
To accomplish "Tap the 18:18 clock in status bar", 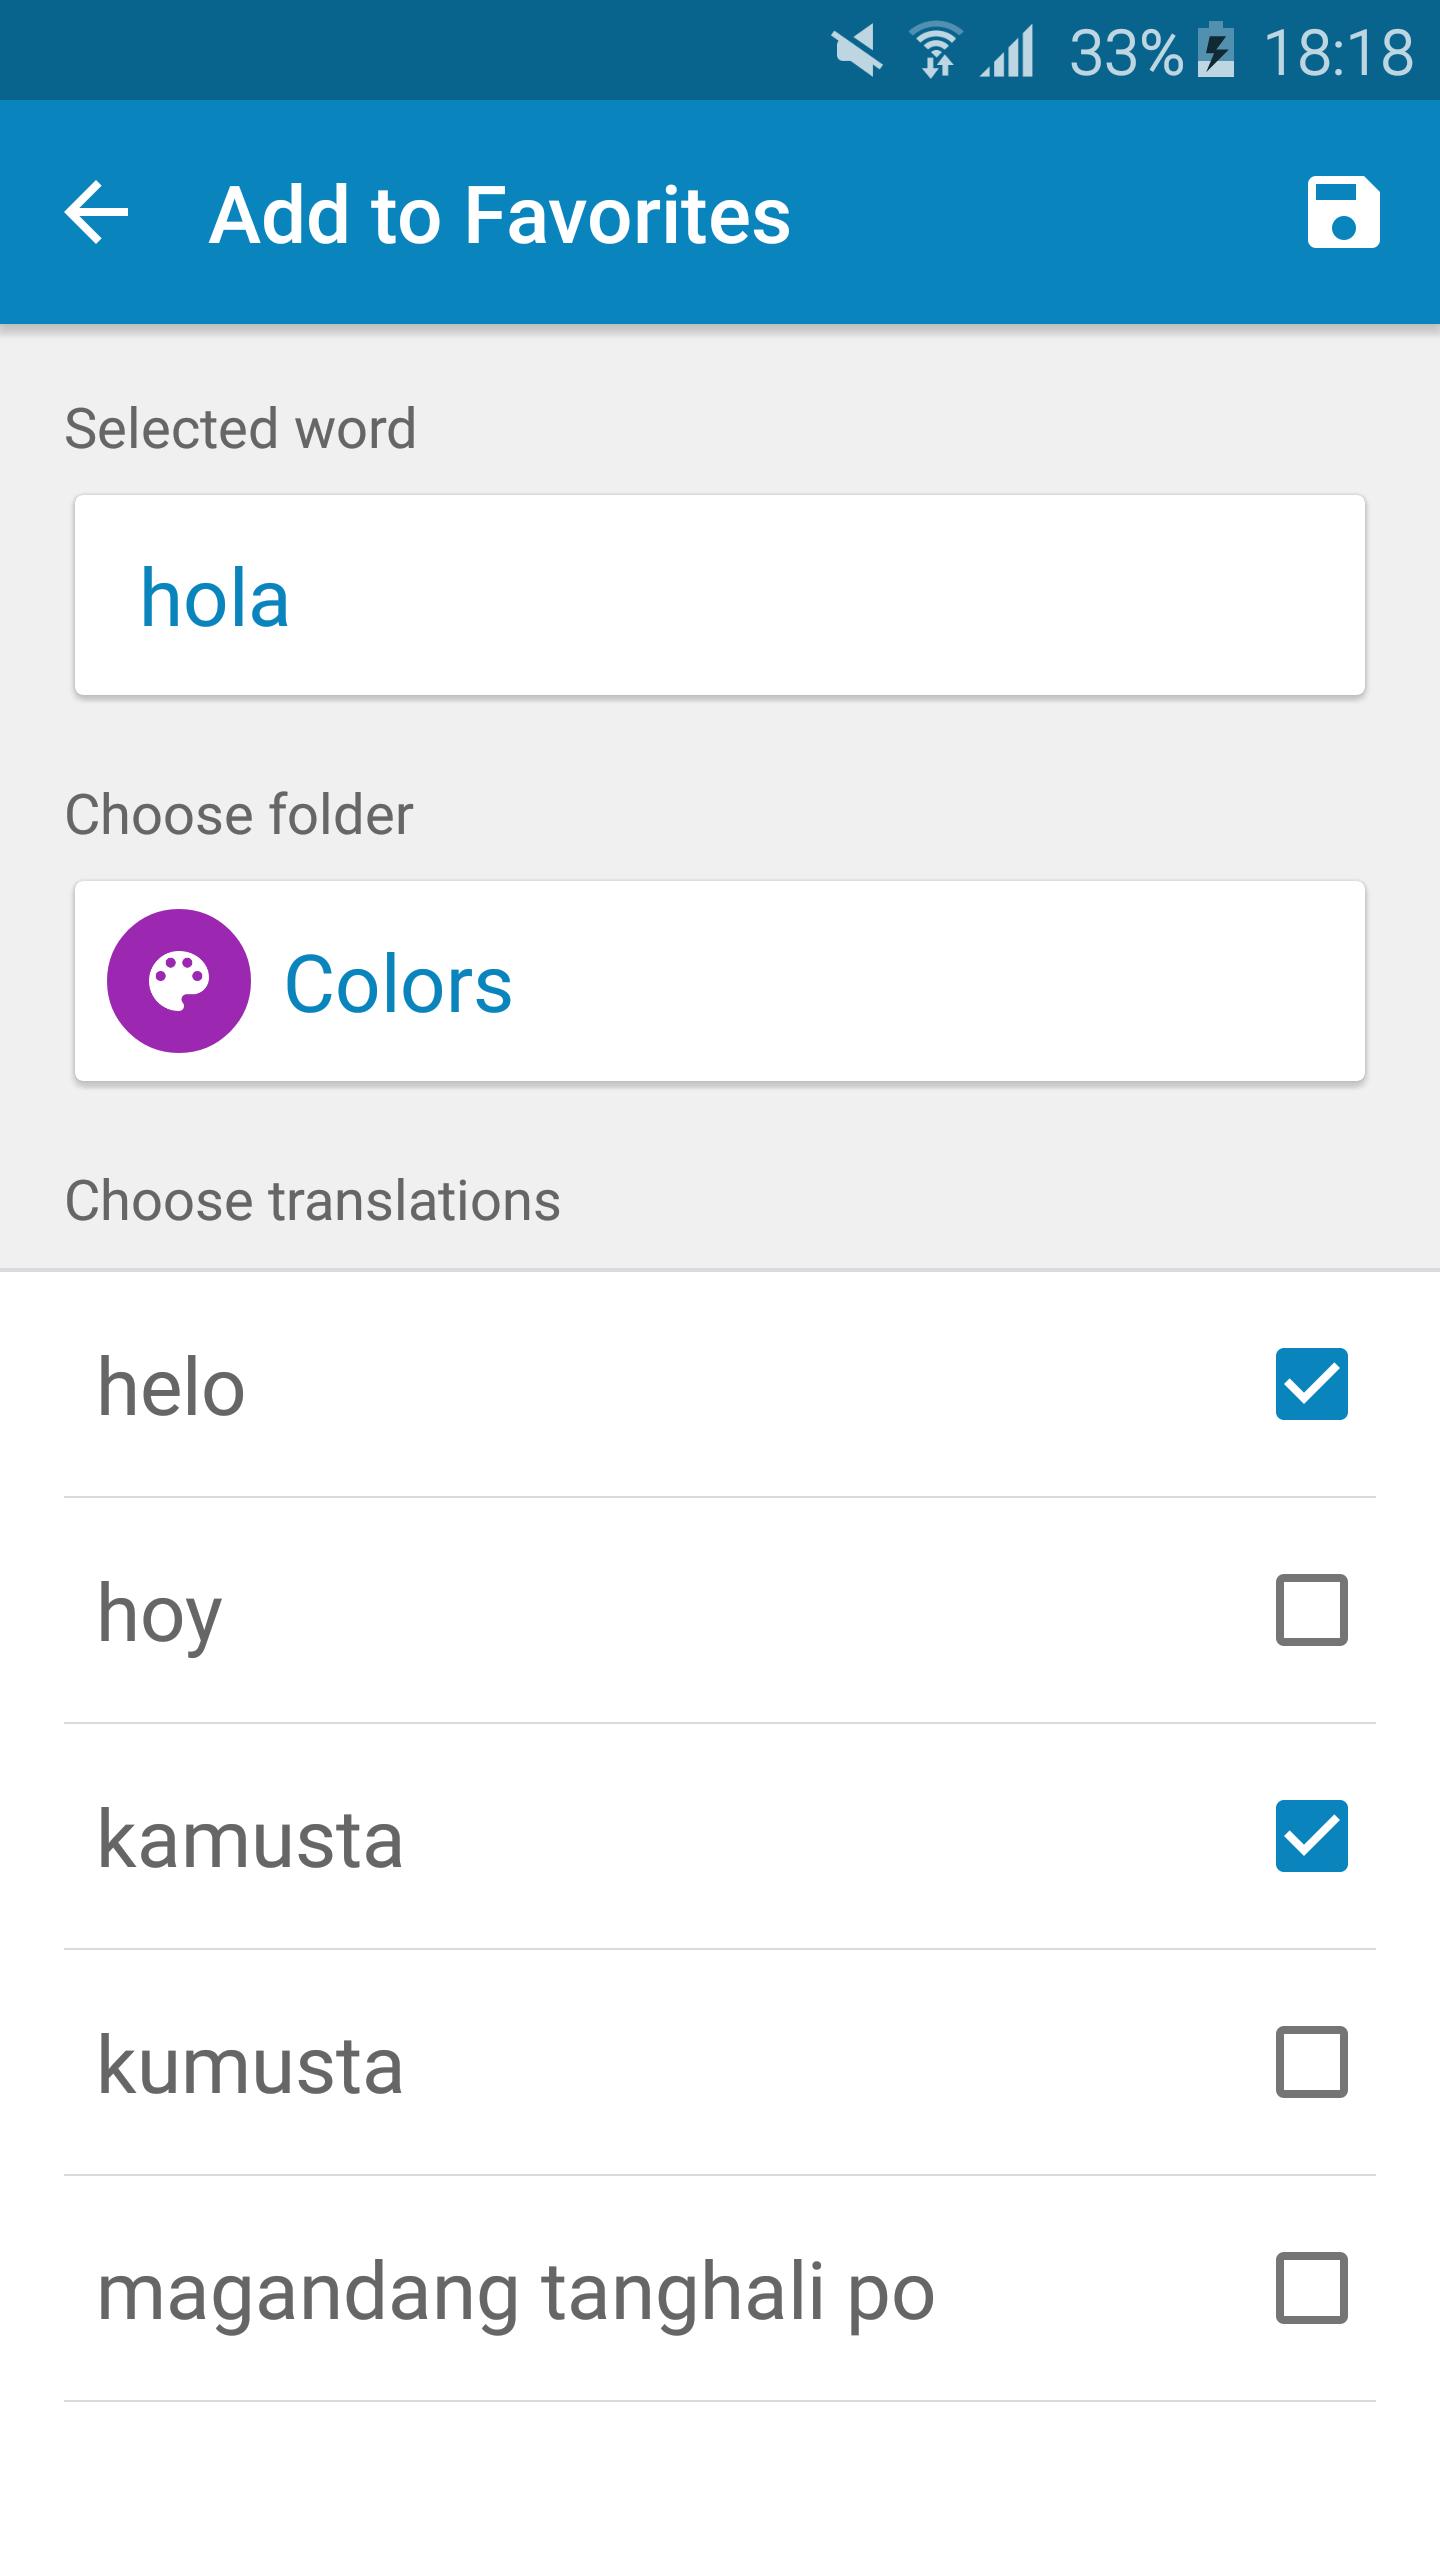I will [x=1338, y=52].
